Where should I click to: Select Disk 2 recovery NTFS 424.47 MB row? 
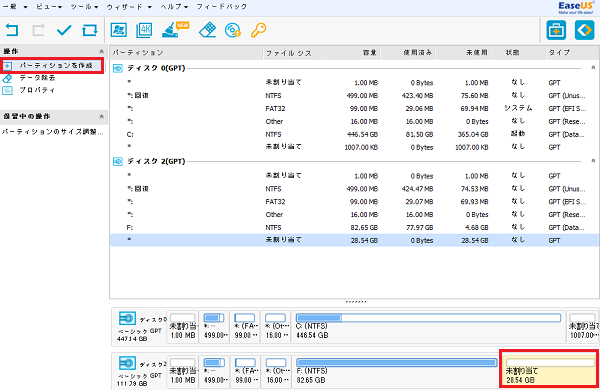[x=354, y=189]
